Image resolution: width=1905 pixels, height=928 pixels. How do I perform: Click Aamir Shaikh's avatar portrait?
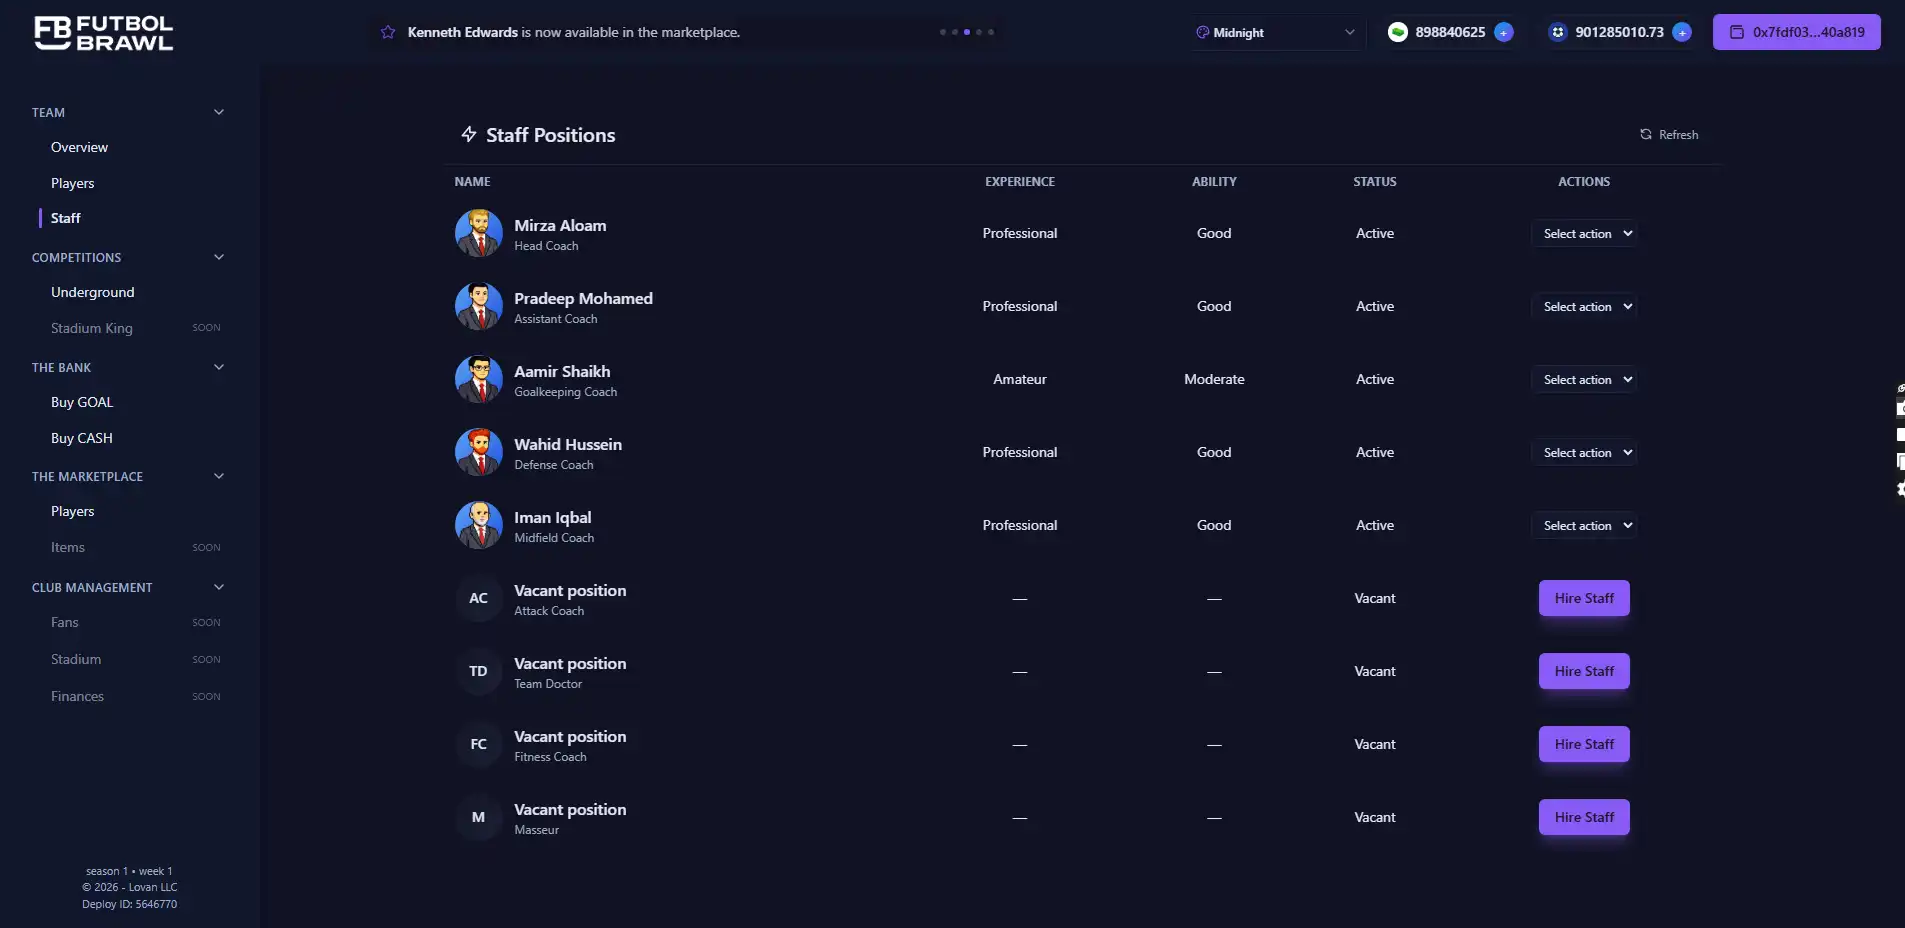[479, 379]
